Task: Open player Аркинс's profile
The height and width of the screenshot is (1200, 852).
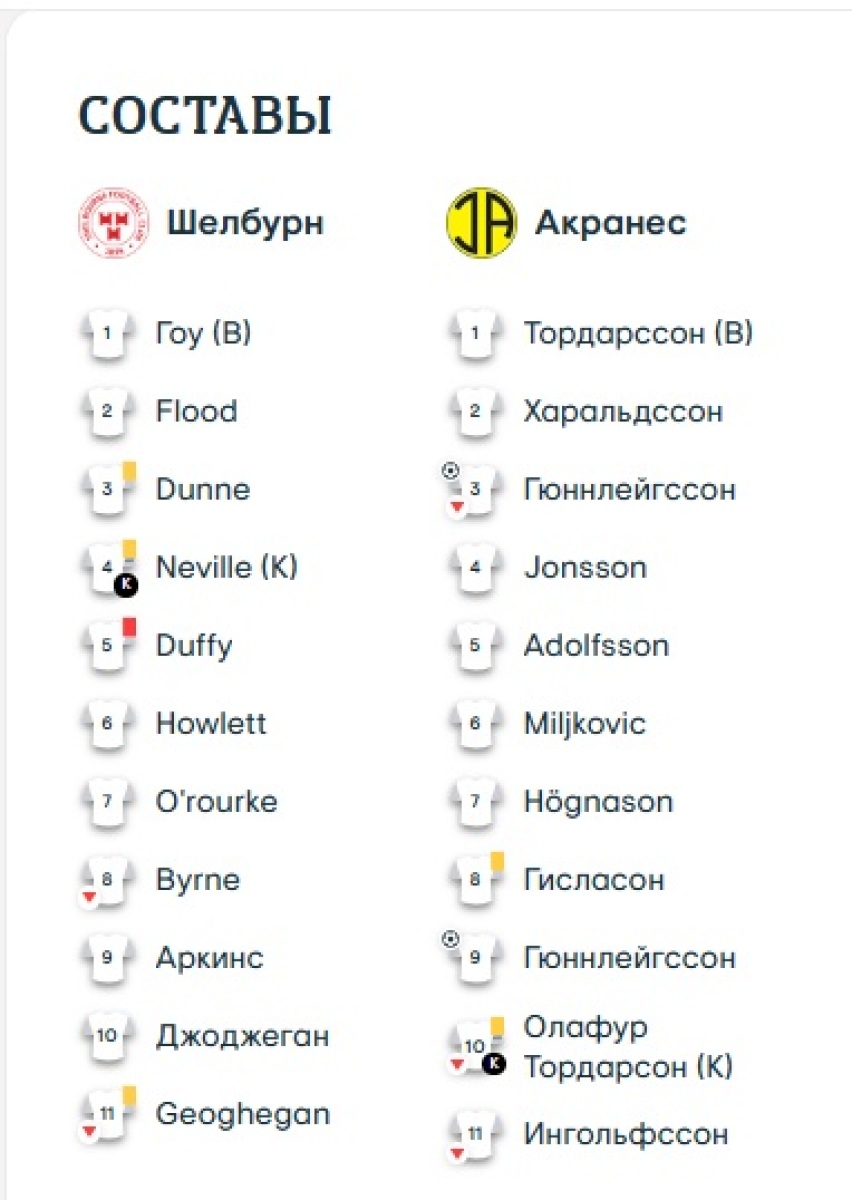Action: click(209, 957)
